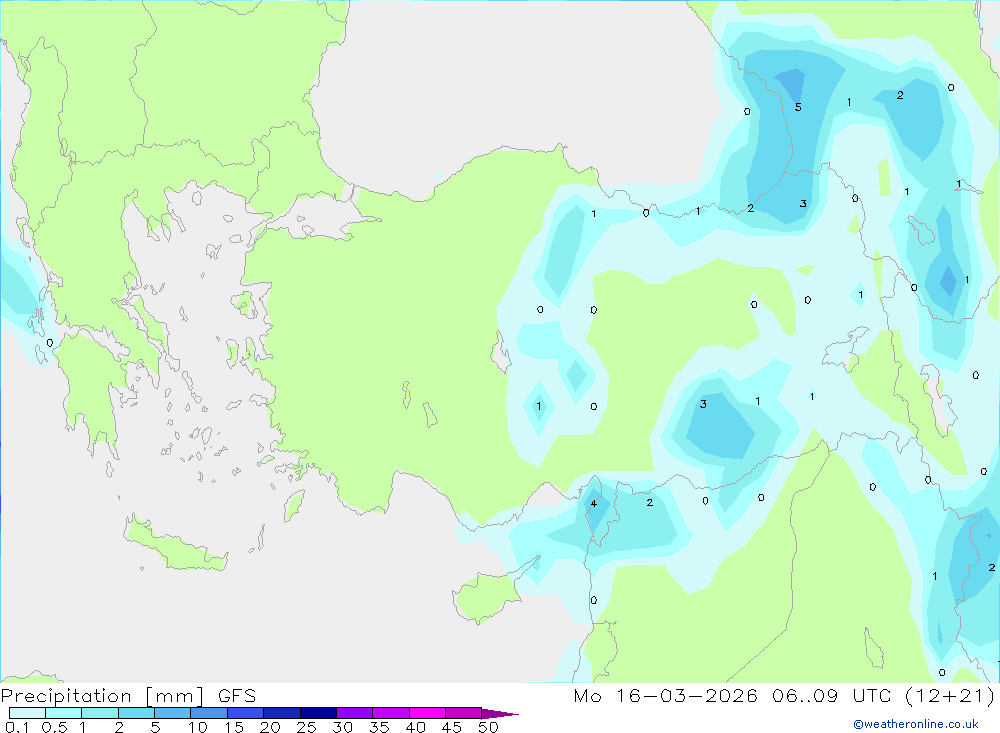Click the 'Precipitation [mm]' title text

point(102,696)
